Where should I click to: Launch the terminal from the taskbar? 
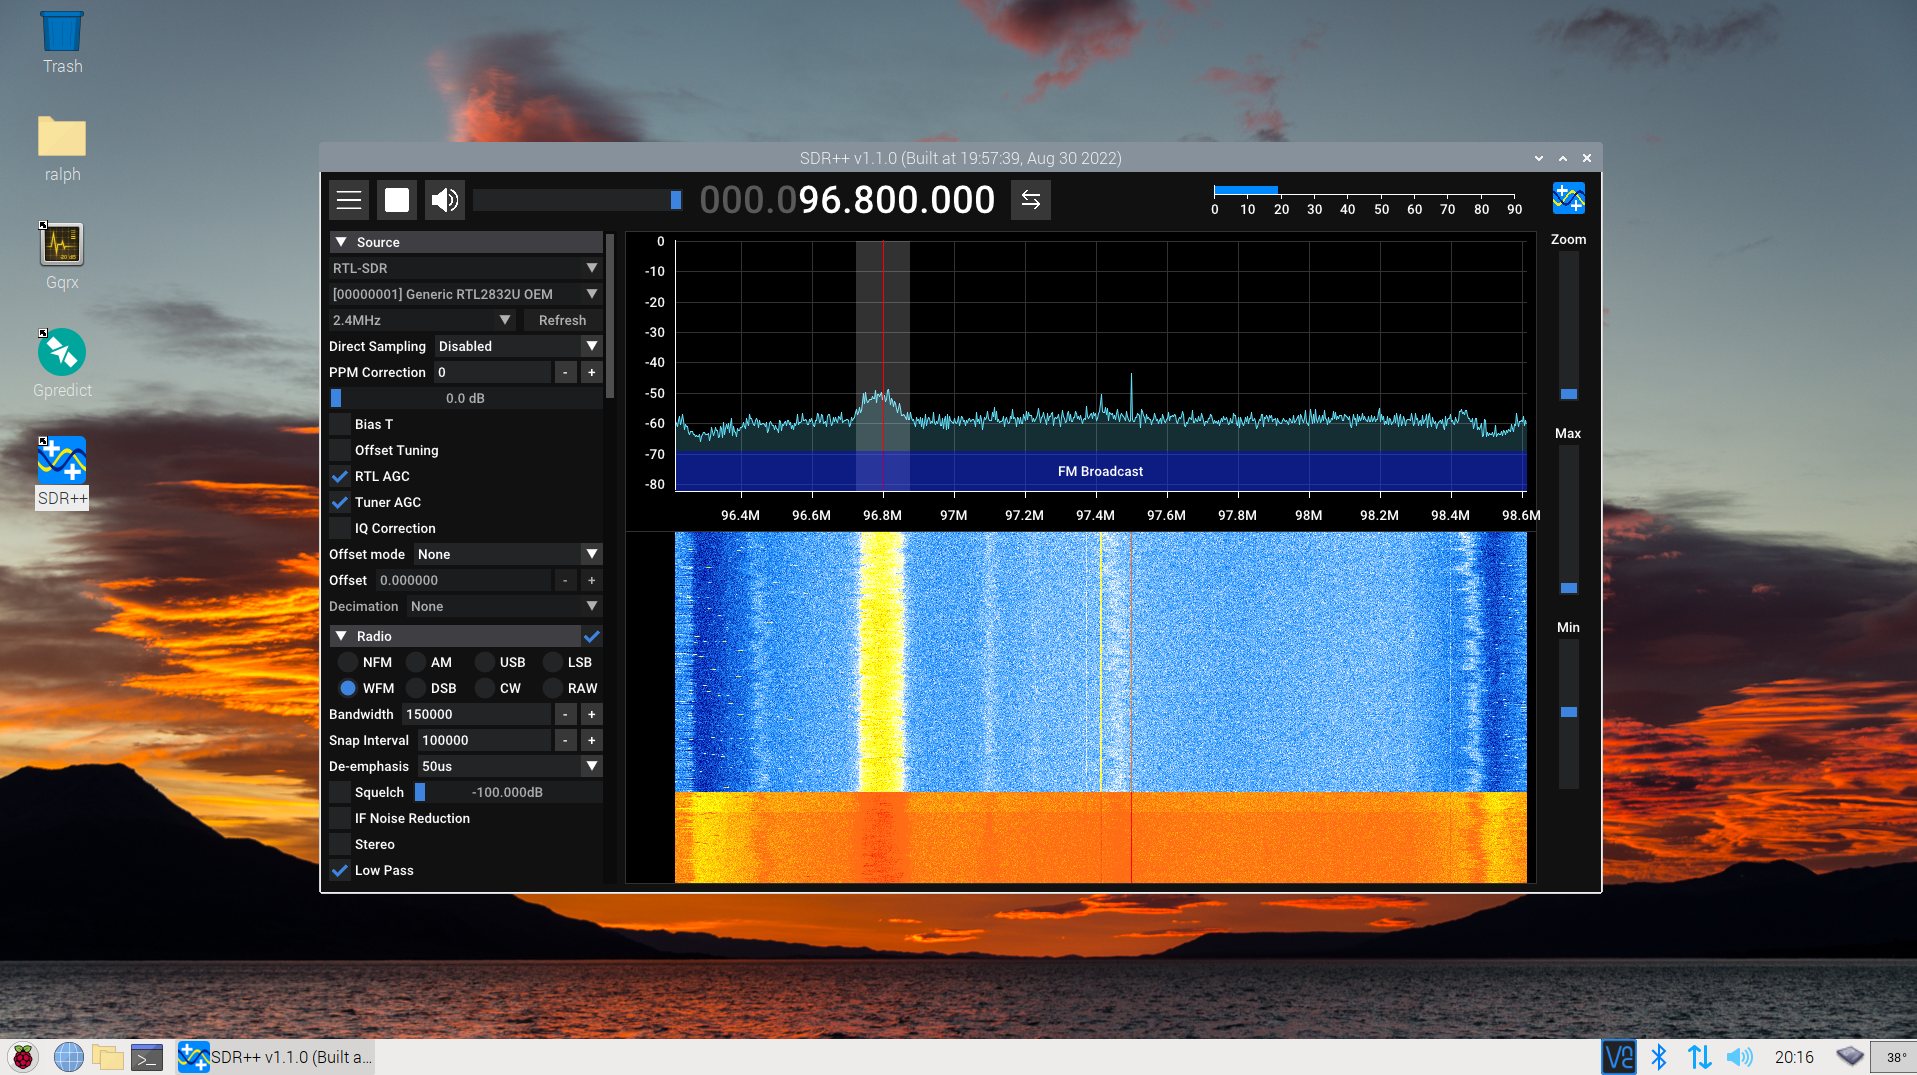point(146,1056)
